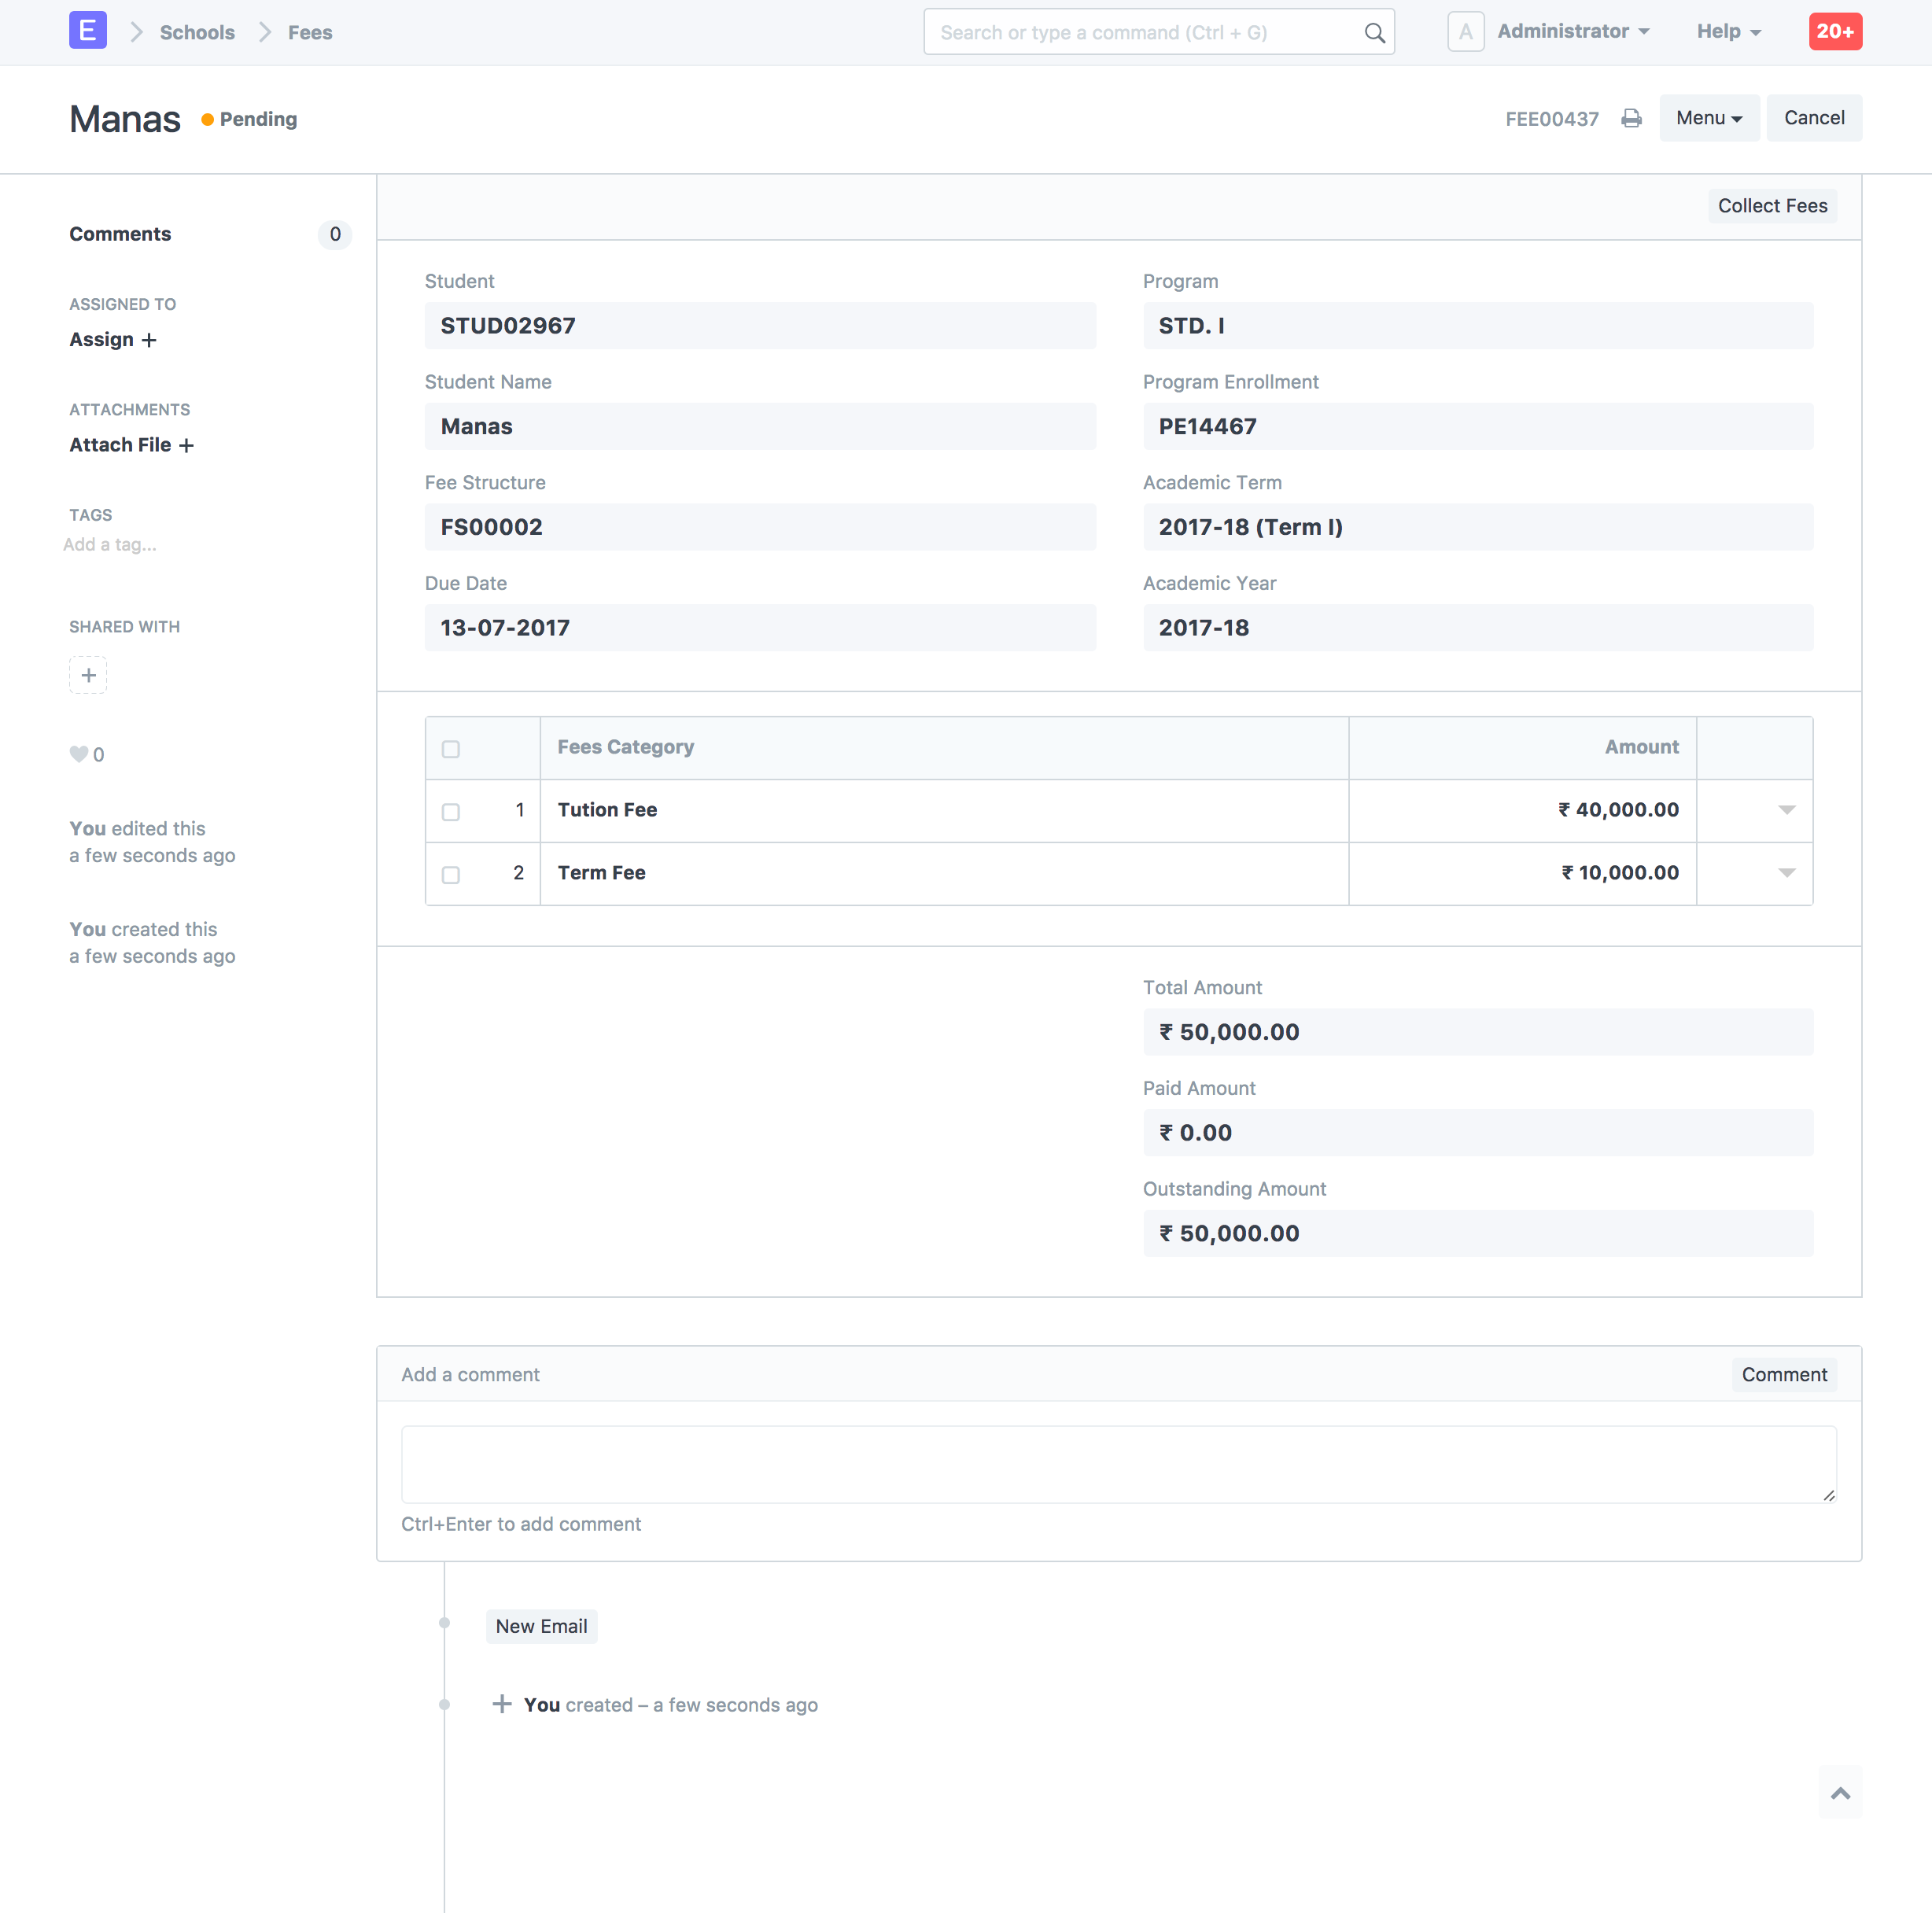Check the Tution Fee row checkbox

(451, 812)
